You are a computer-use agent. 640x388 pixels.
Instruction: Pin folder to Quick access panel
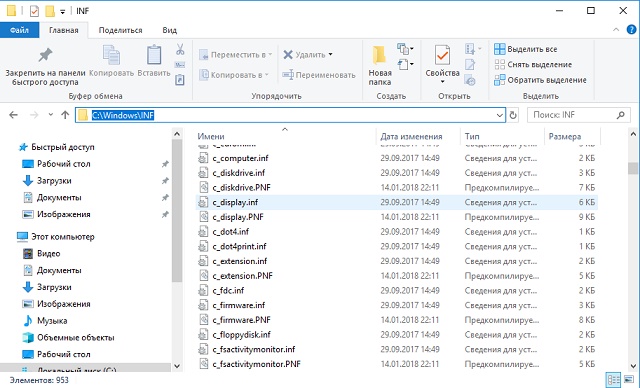tap(45, 65)
